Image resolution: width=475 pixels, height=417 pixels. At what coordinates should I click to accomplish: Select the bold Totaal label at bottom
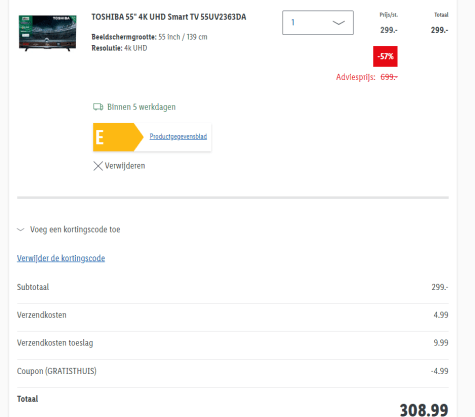coord(27,399)
